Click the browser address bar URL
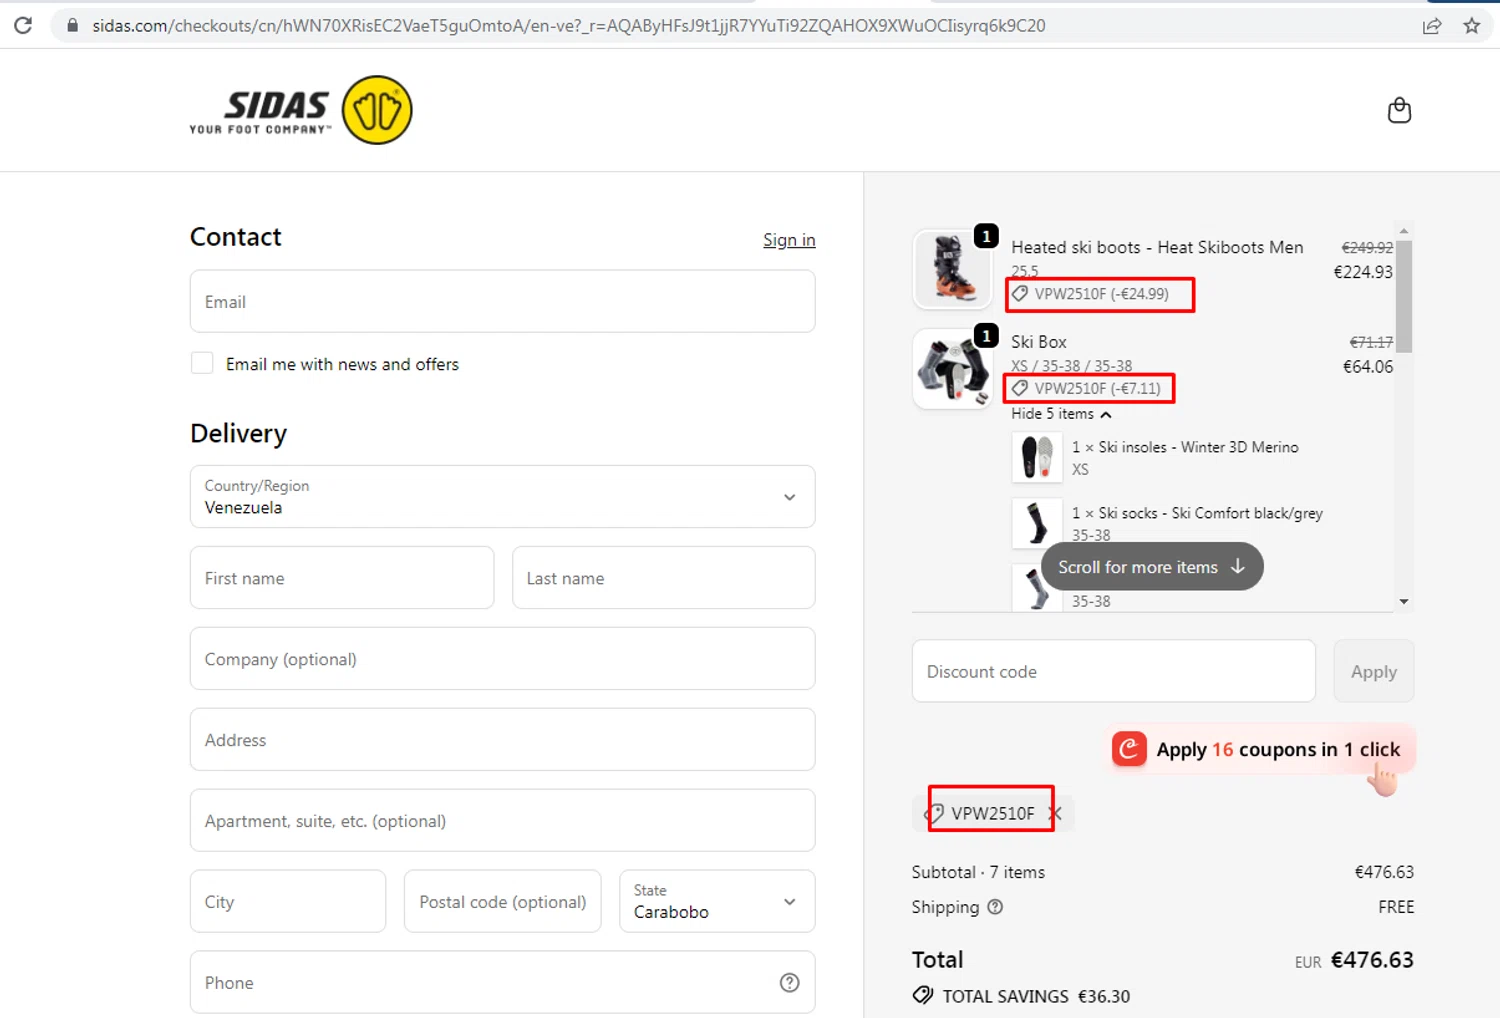Screen dimensions: 1500x1018 tap(568, 26)
